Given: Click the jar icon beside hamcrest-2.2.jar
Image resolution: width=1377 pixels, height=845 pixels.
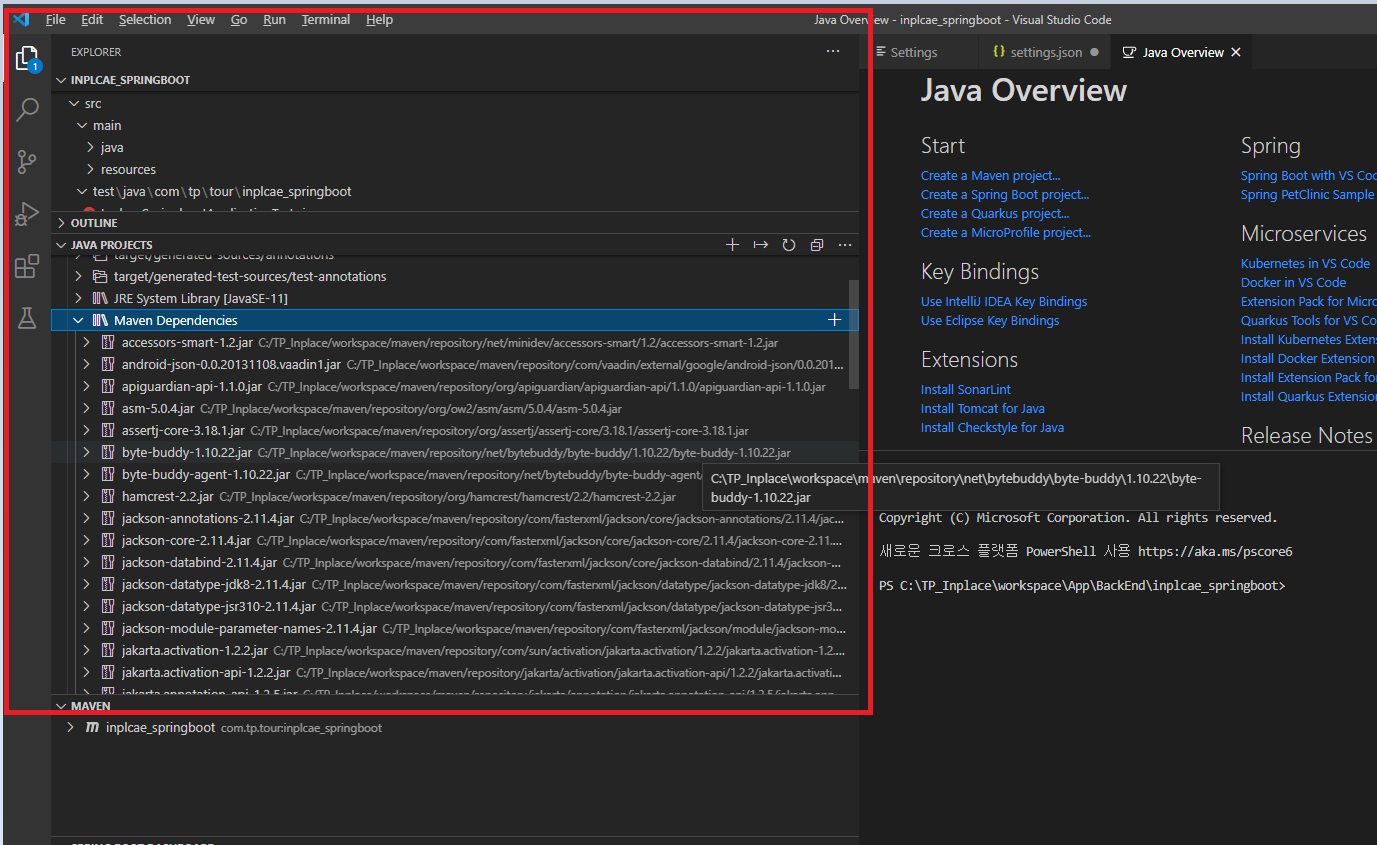Looking at the screenshot, I should [x=108, y=496].
